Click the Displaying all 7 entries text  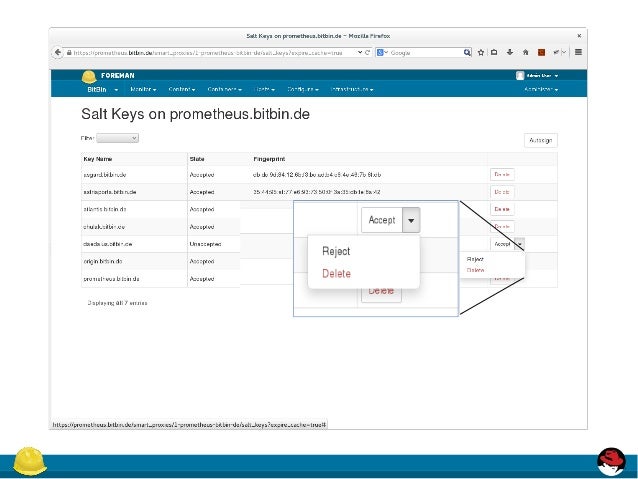coord(117,303)
